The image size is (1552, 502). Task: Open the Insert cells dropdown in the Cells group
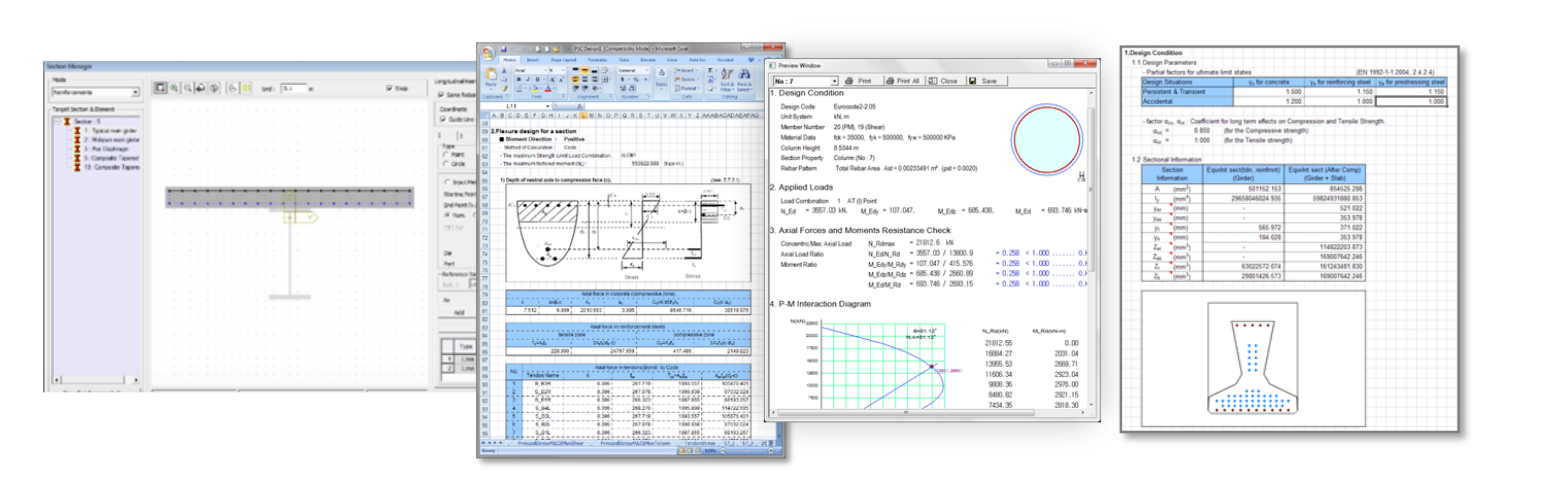pos(686,70)
